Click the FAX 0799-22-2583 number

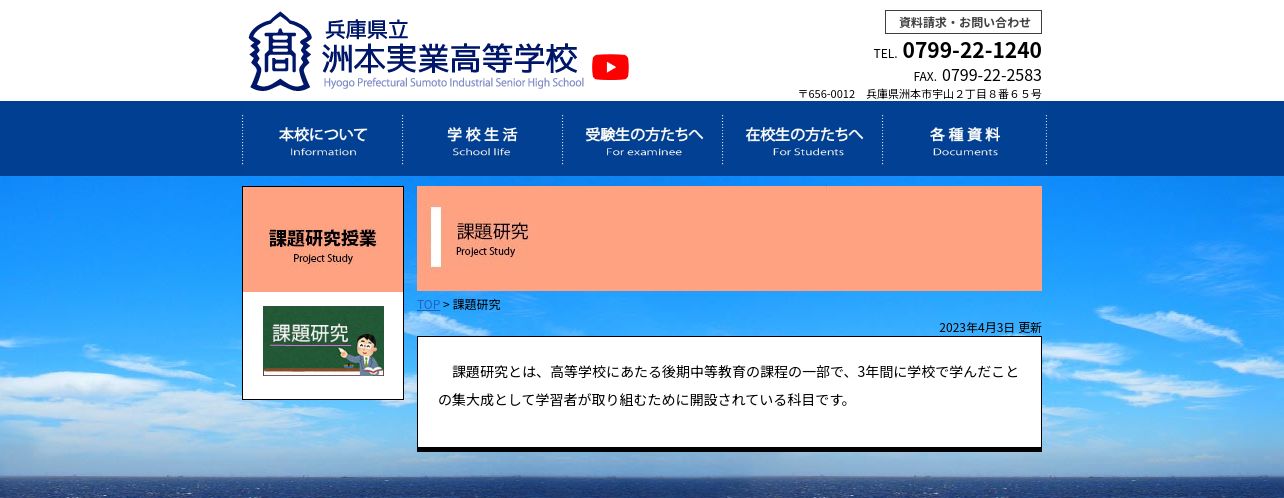(x=977, y=76)
